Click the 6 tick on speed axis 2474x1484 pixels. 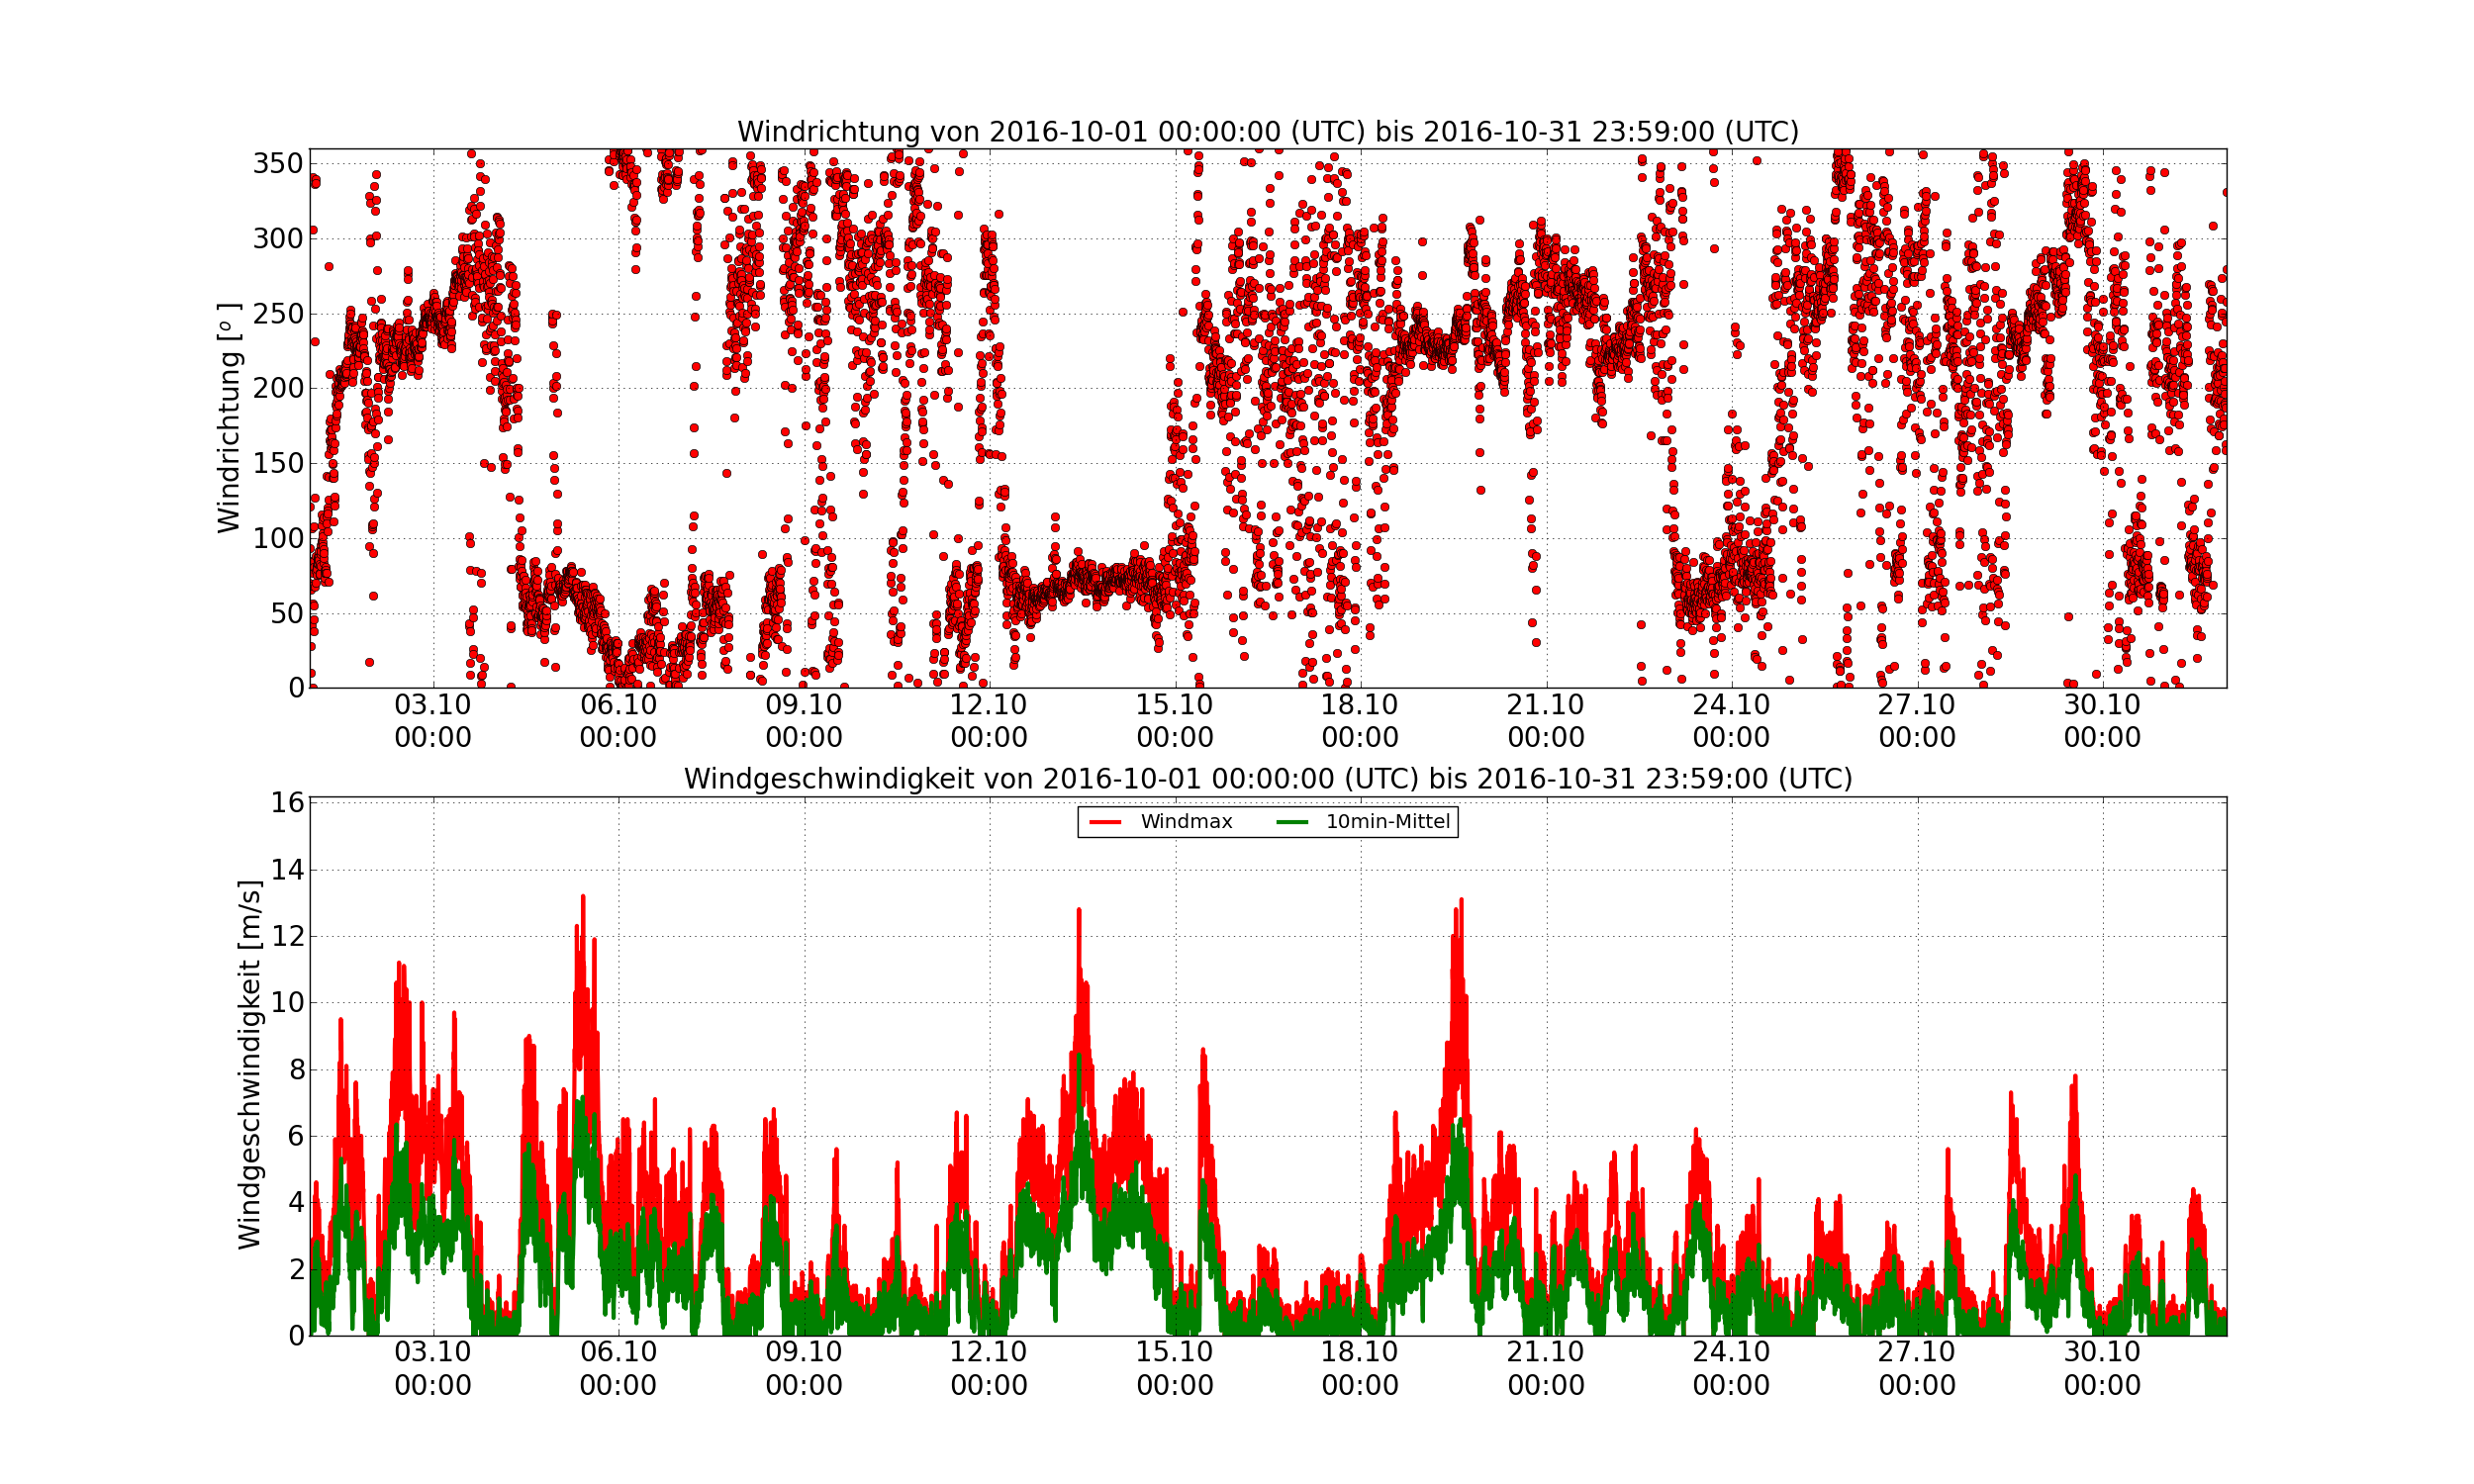pyautogui.click(x=296, y=1136)
